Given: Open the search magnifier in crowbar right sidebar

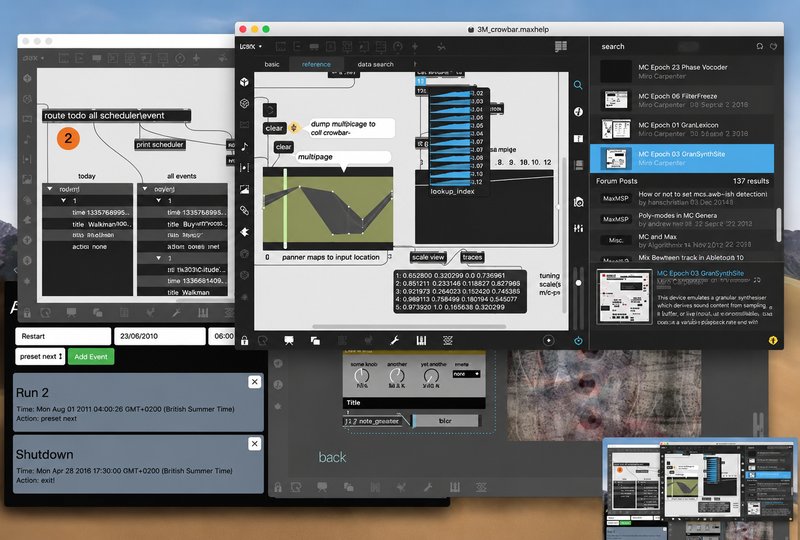Looking at the screenshot, I should pyautogui.click(x=578, y=85).
